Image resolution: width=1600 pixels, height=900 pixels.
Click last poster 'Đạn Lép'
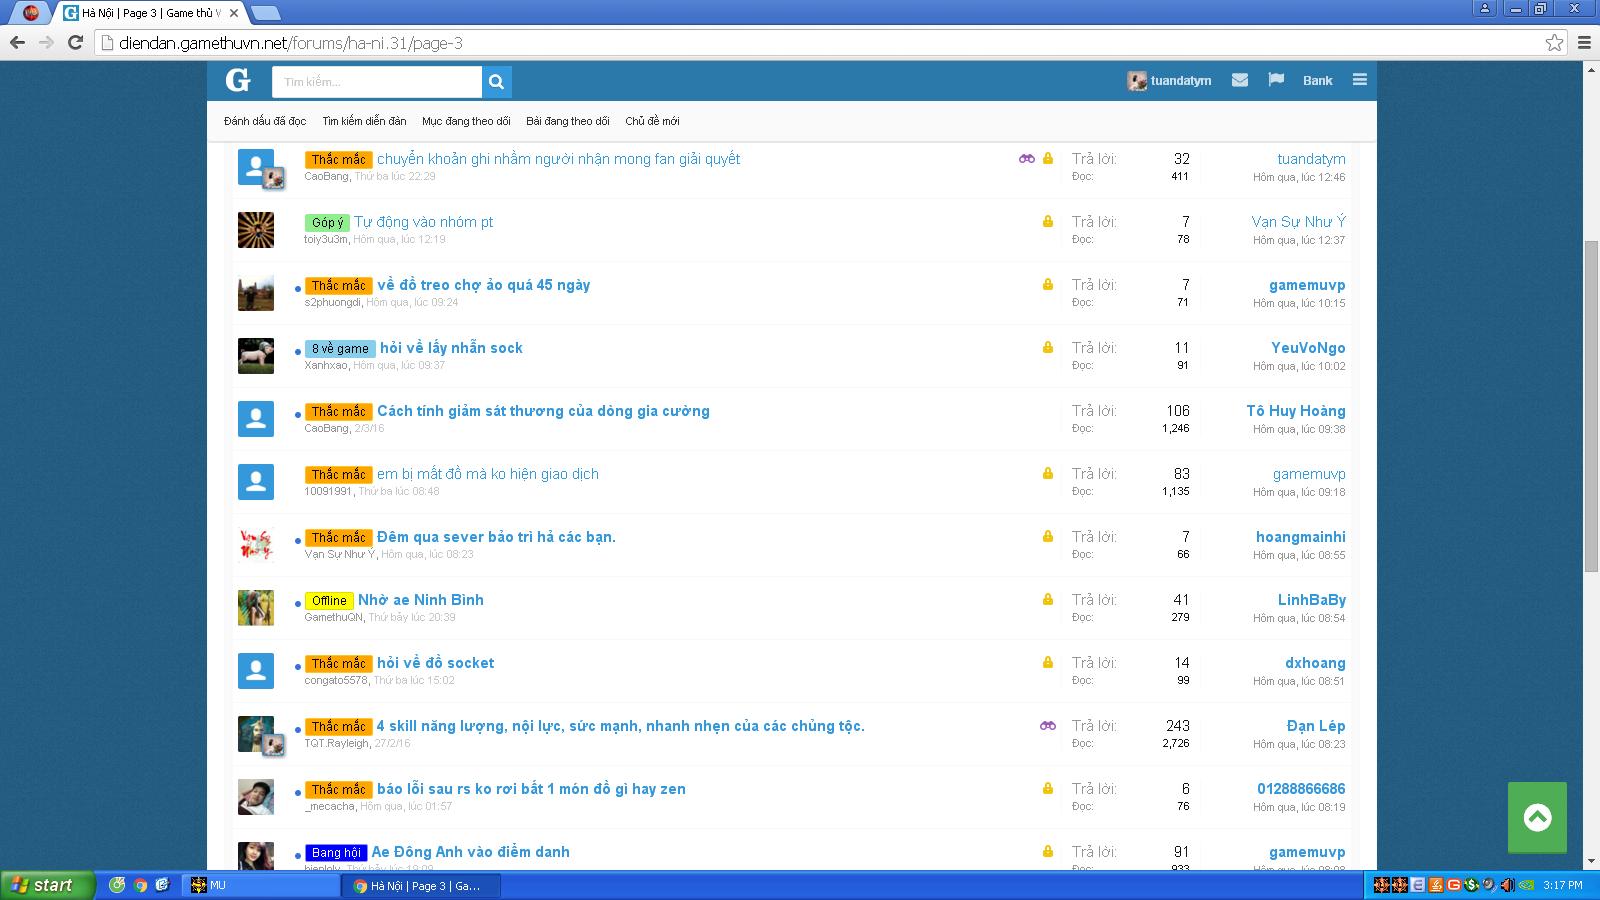click(x=1316, y=726)
